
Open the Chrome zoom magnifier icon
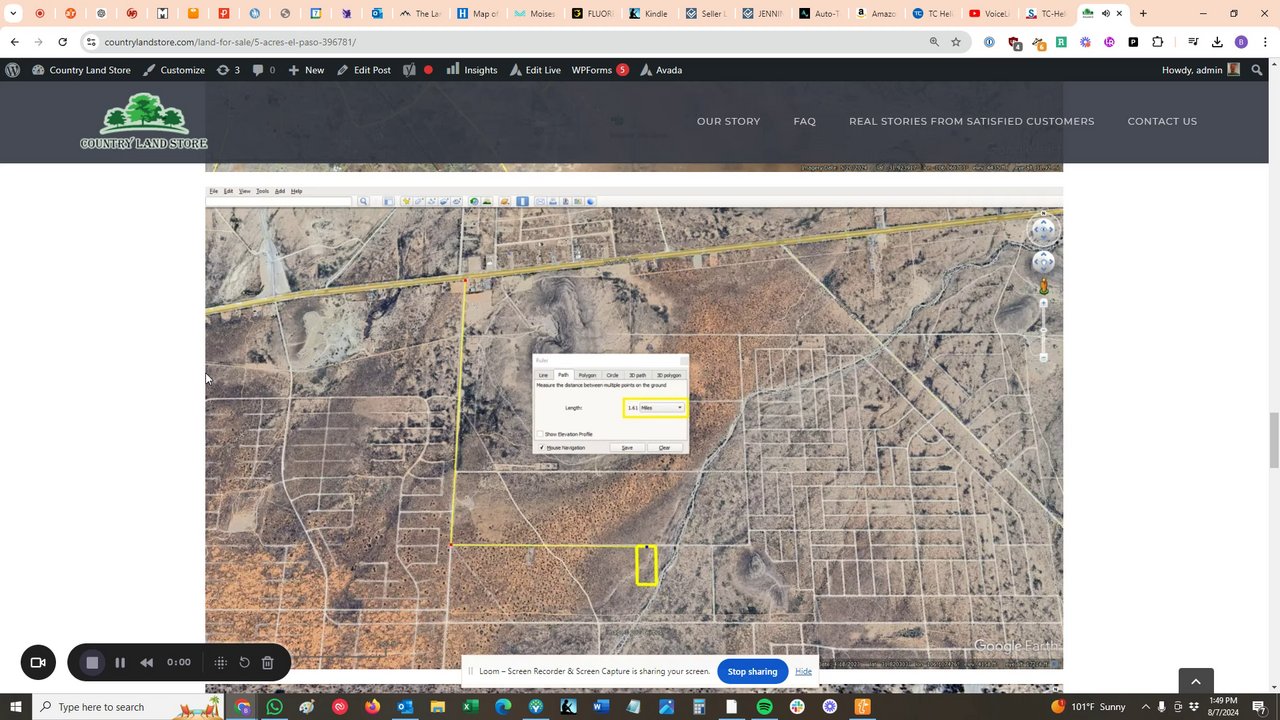tap(934, 42)
